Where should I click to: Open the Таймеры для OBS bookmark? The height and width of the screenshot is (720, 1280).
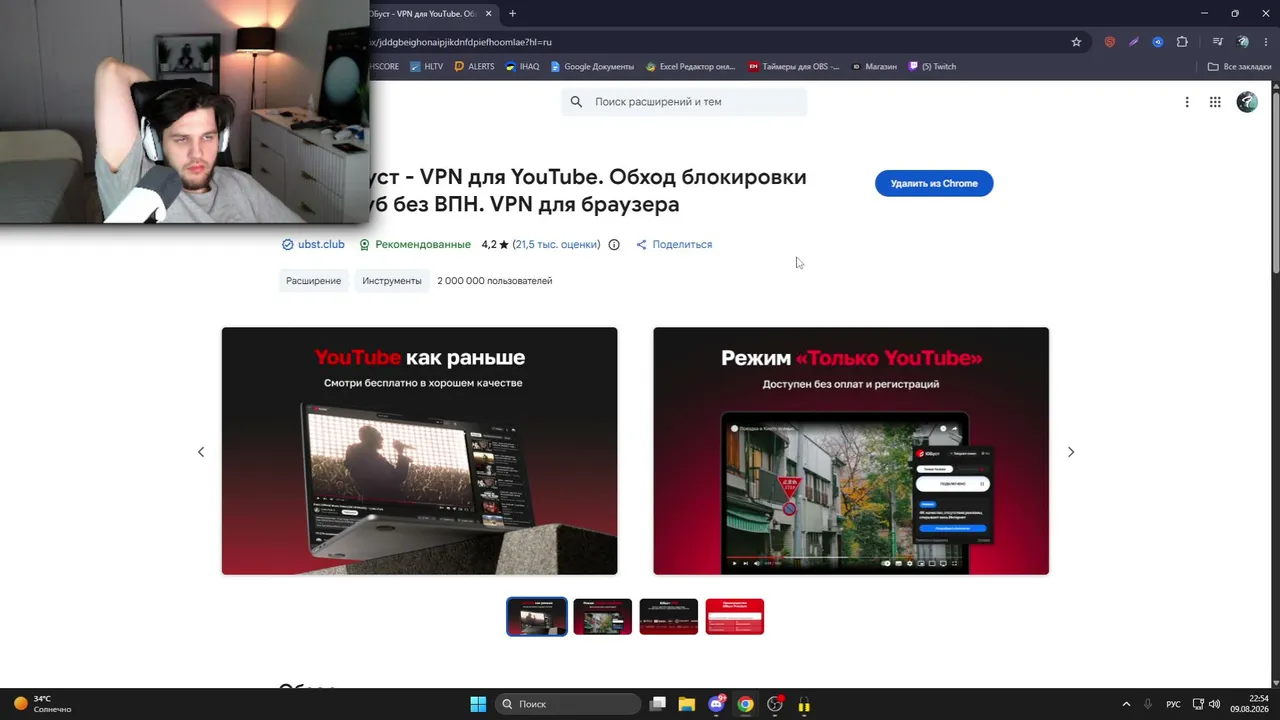pos(794,67)
